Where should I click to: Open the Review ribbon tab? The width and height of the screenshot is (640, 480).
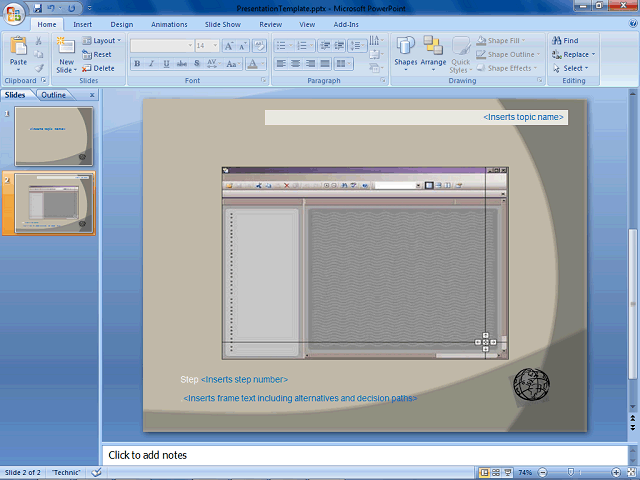pyautogui.click(x=271, y=24)
